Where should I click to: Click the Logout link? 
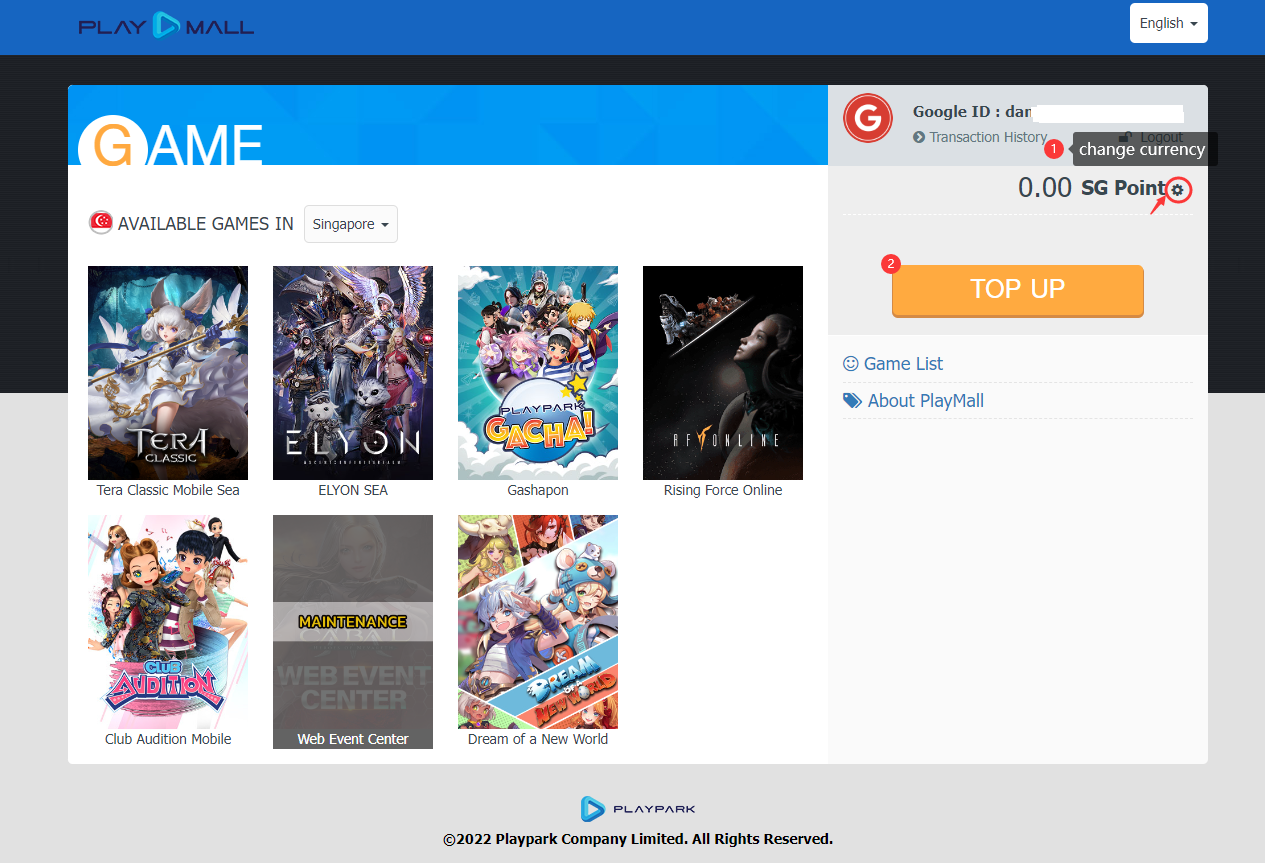tap(1151, 137)
